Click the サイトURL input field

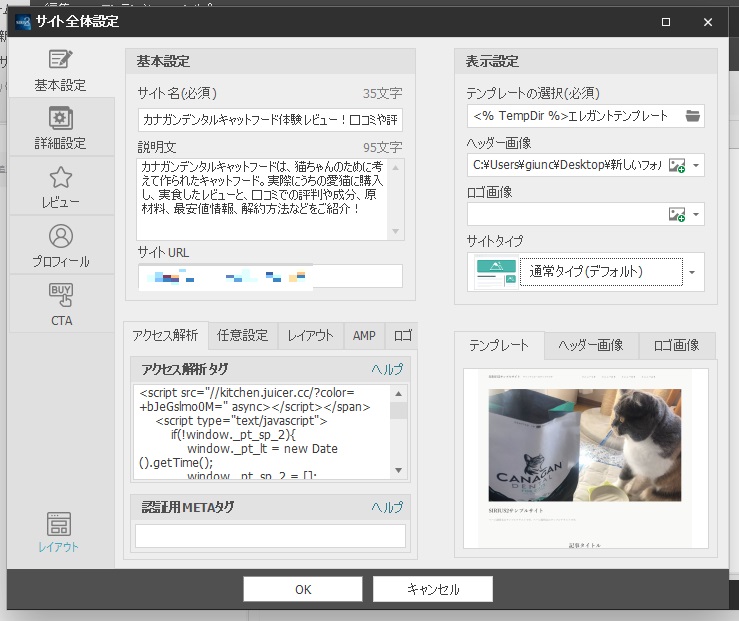pos(271,276)
